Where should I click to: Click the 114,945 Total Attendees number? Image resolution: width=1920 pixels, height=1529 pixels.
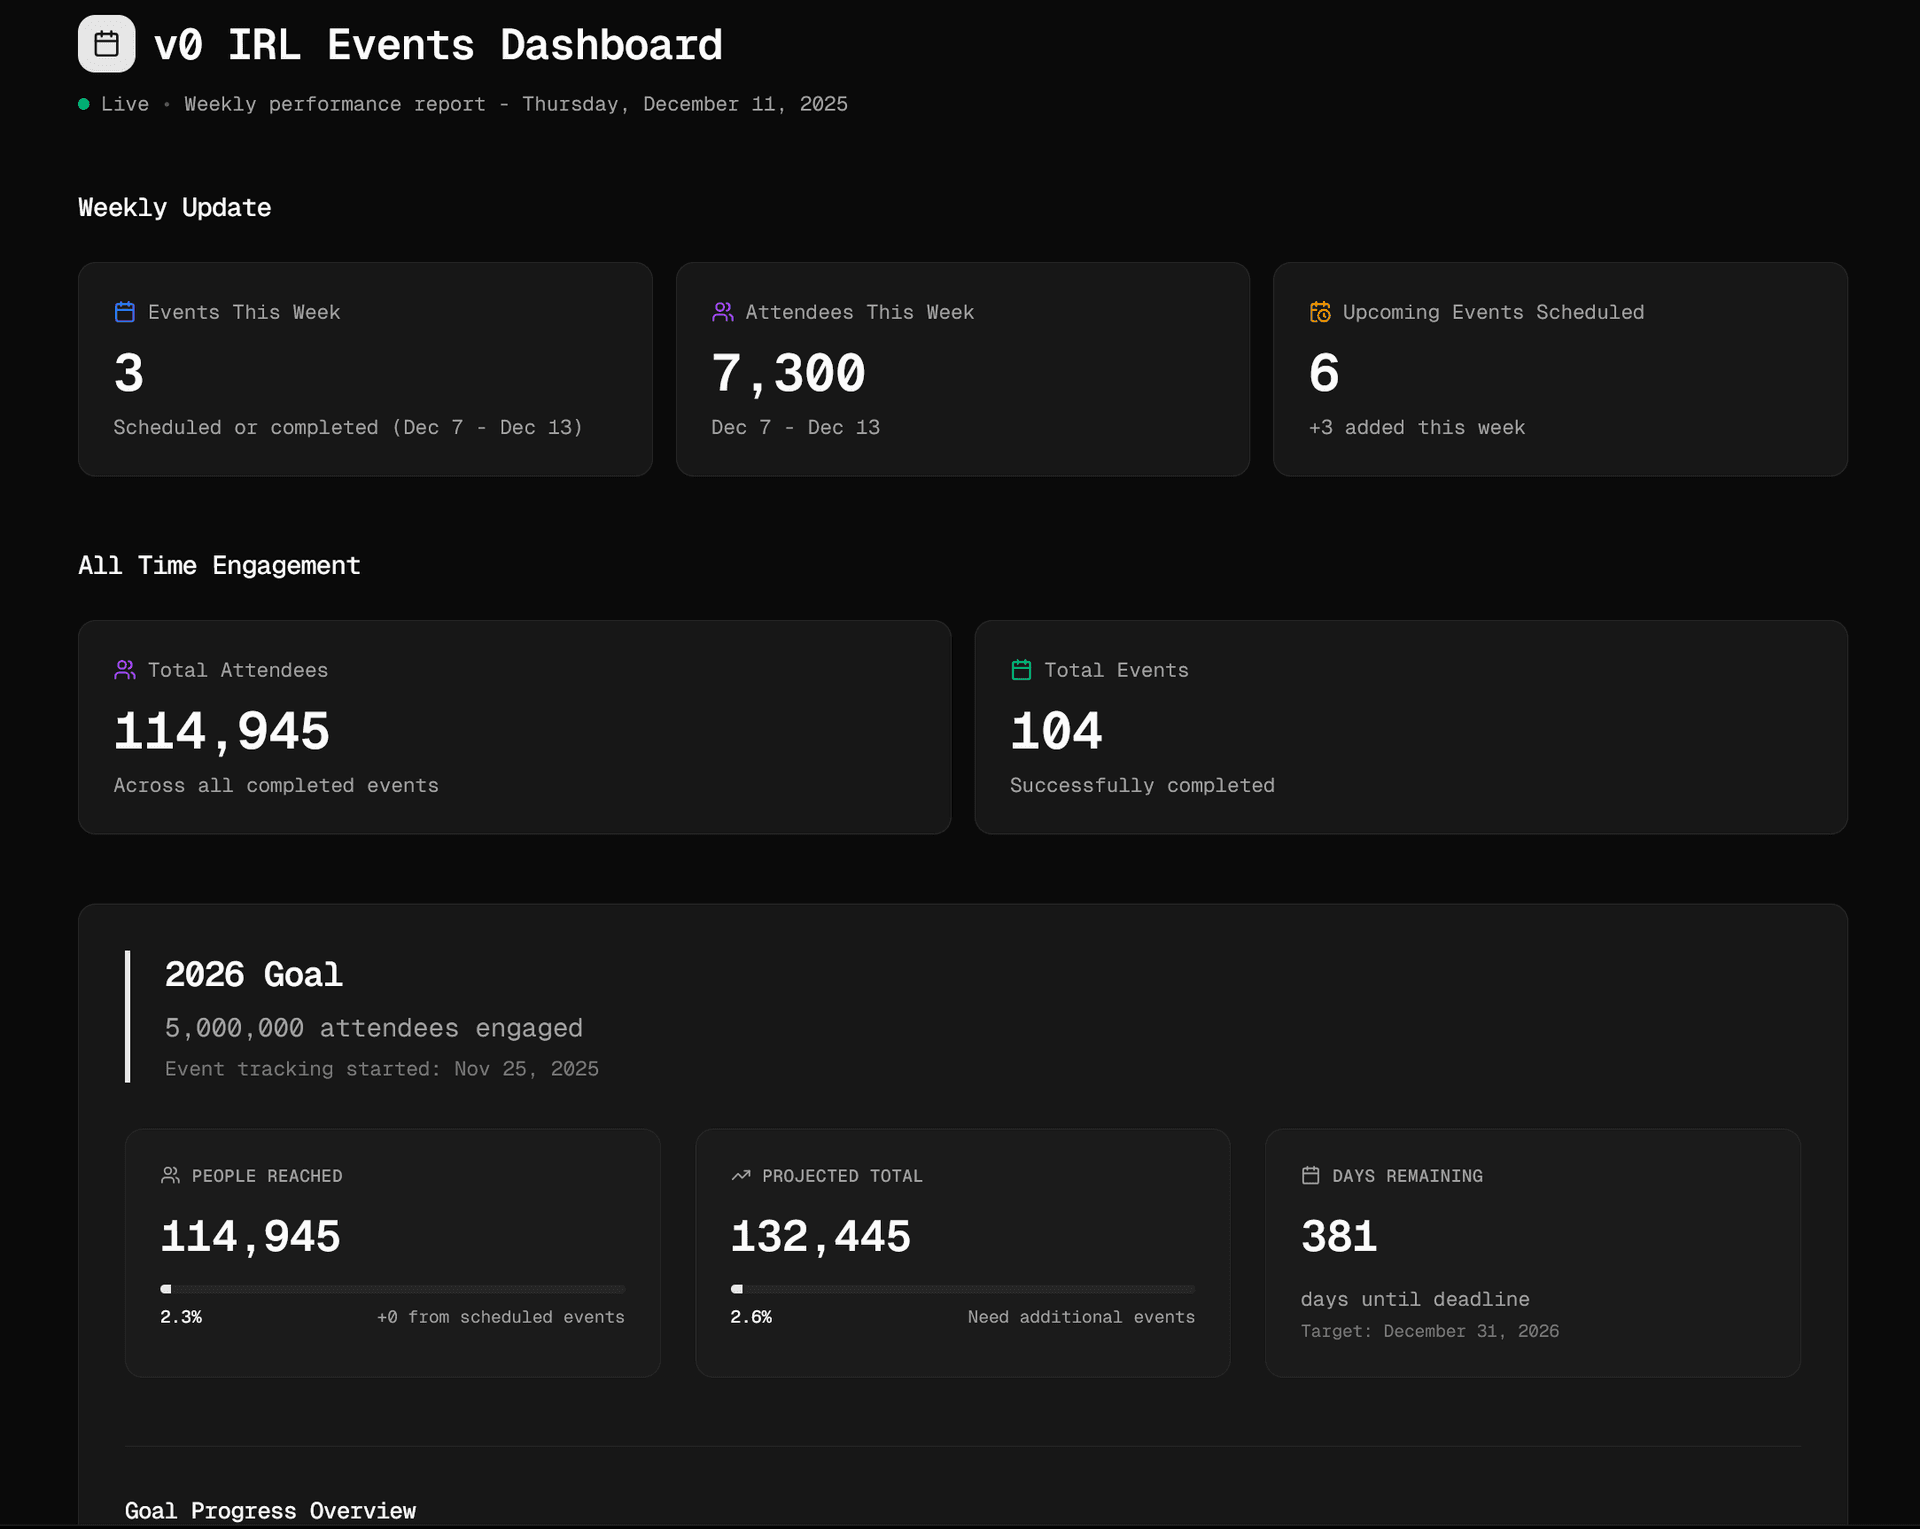(x=221, y=731)
